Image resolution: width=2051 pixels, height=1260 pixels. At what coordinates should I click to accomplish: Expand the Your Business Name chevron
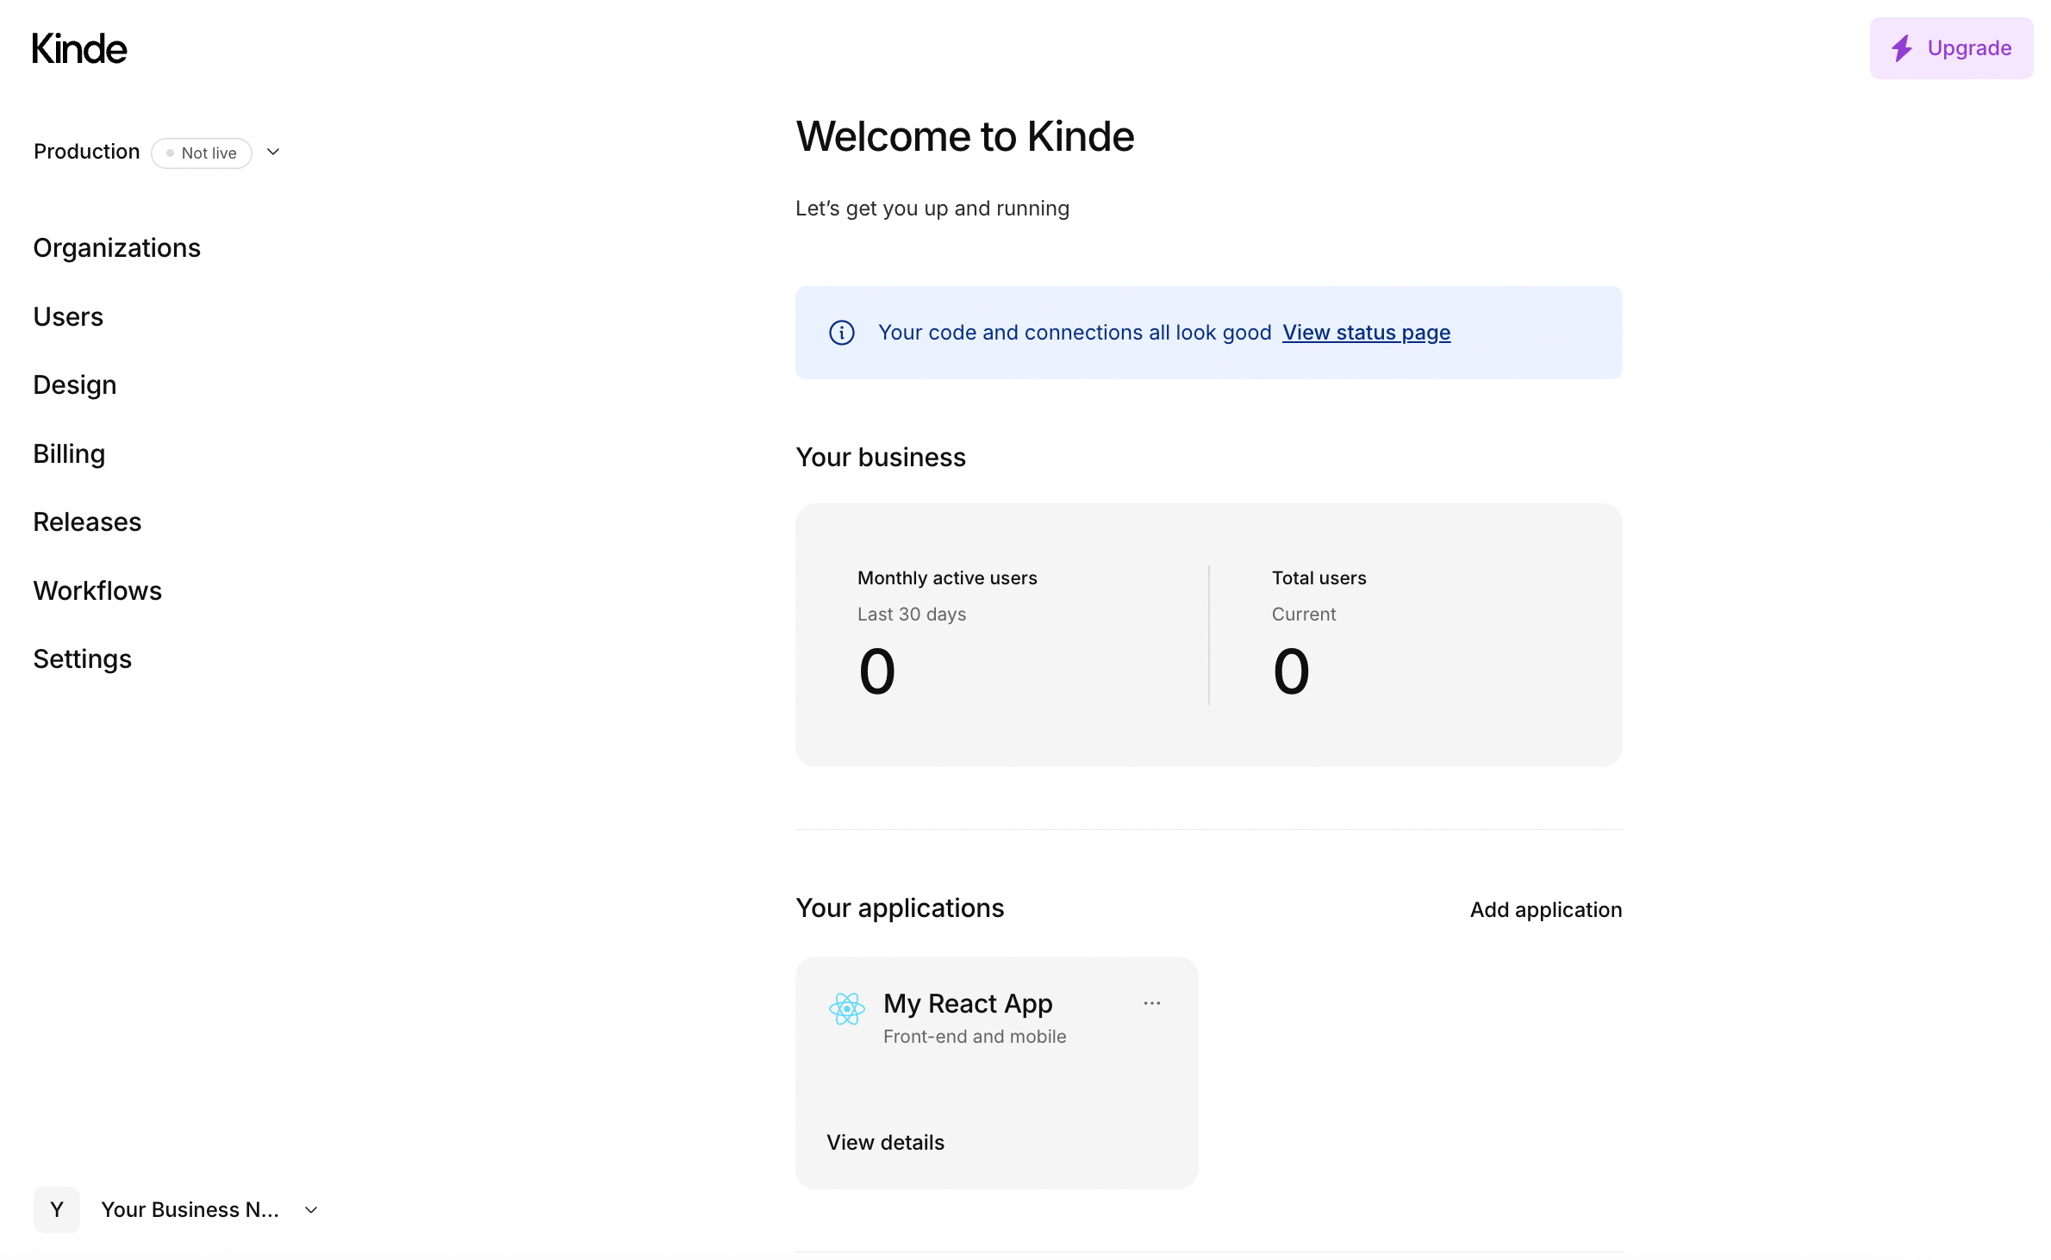[x=311, y=1210]
